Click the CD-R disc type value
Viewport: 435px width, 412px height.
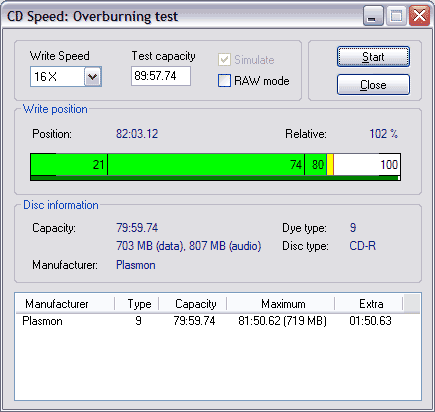pos(363,246)
